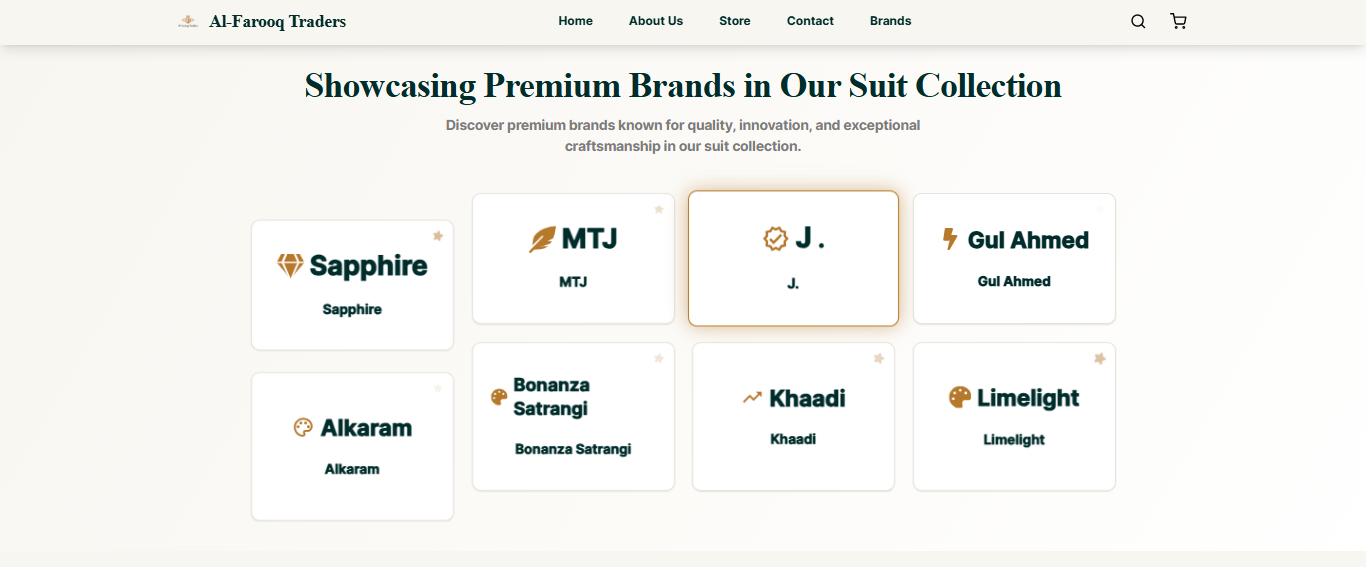Open the shopping cart icon
Screen dimensions: 1366x567
pos(1178,21)
